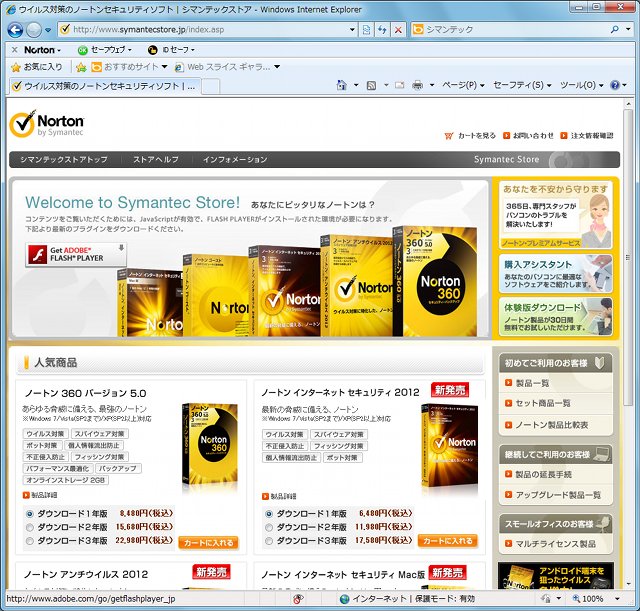Click カートに入れる button for Norton 360

pos(209,542)
